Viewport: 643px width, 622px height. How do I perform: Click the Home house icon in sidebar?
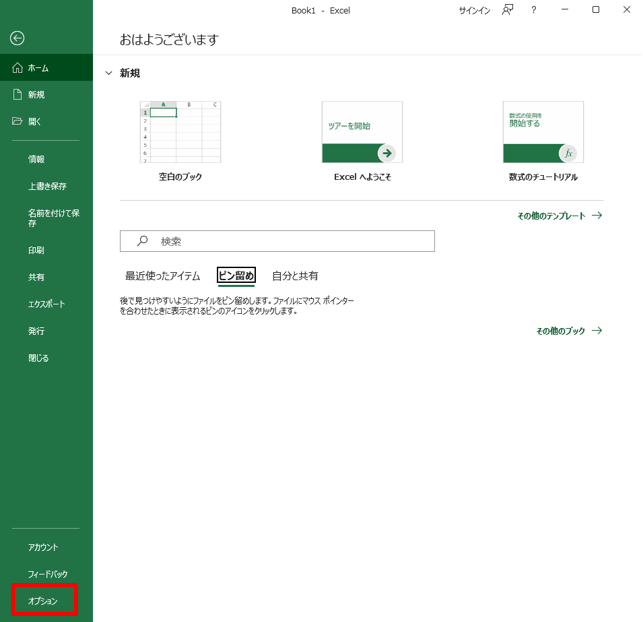pyautogui.click(x=17, y=68)
